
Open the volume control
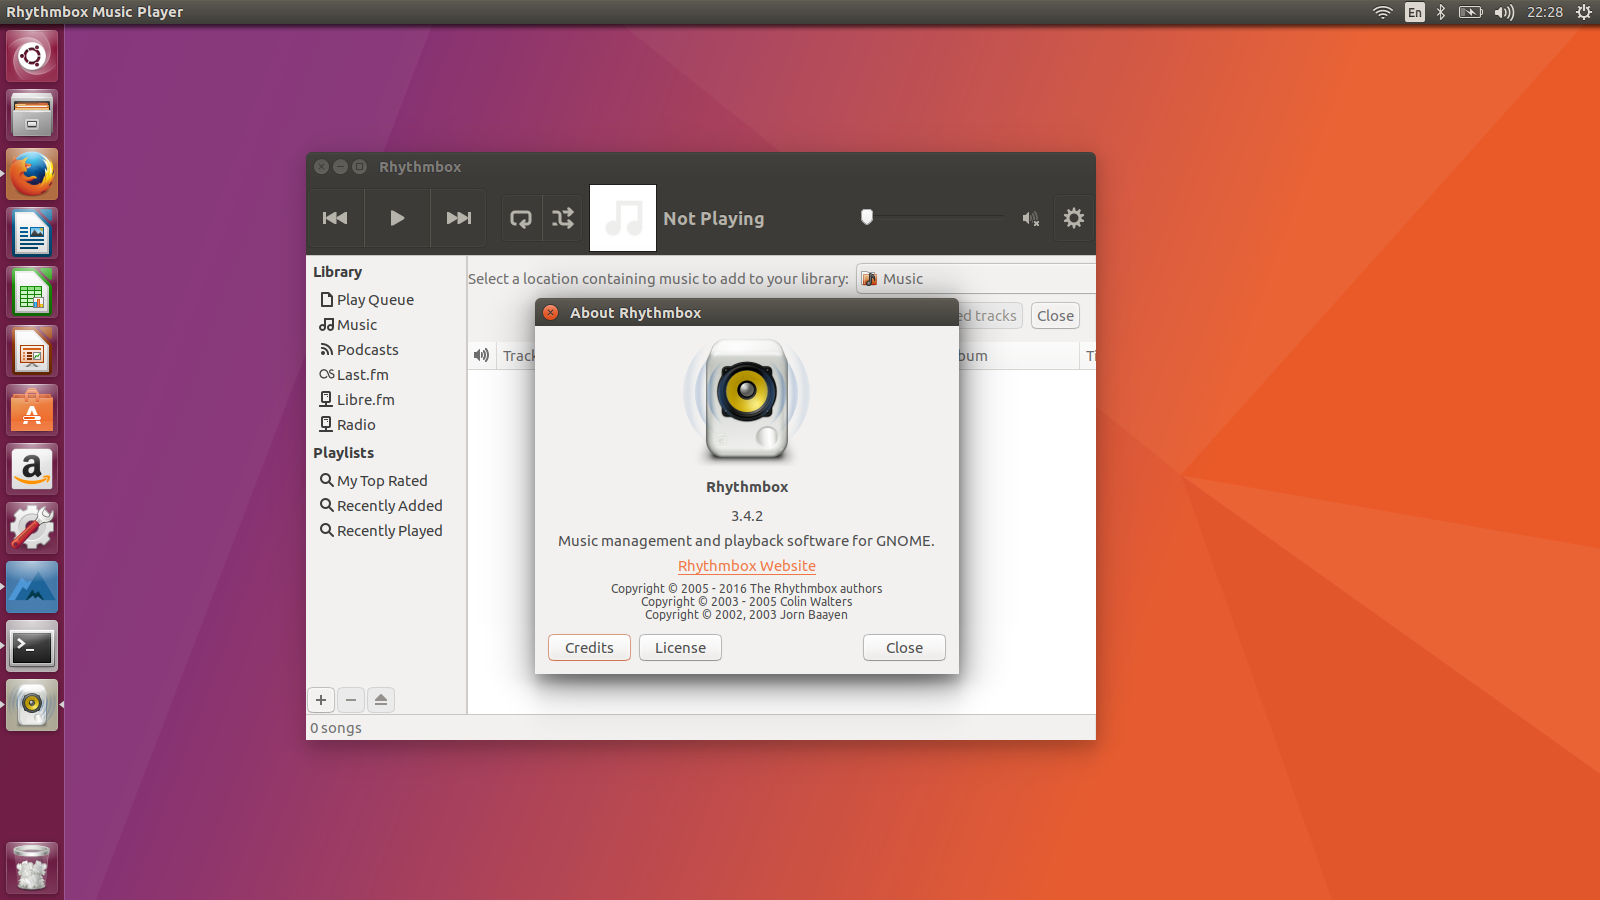1031,218
